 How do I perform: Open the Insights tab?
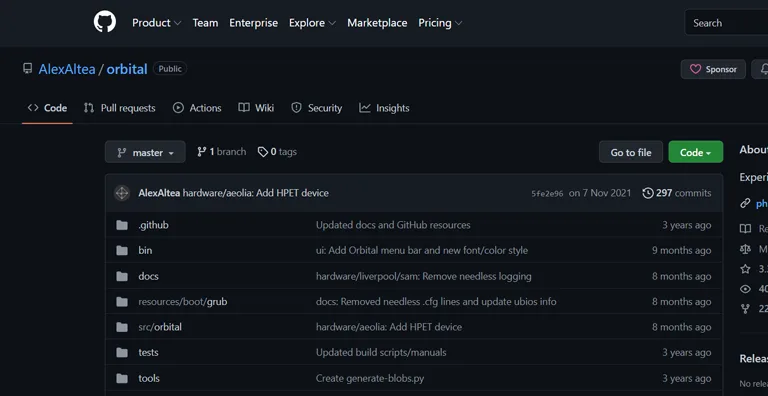(x=384, y=108)
